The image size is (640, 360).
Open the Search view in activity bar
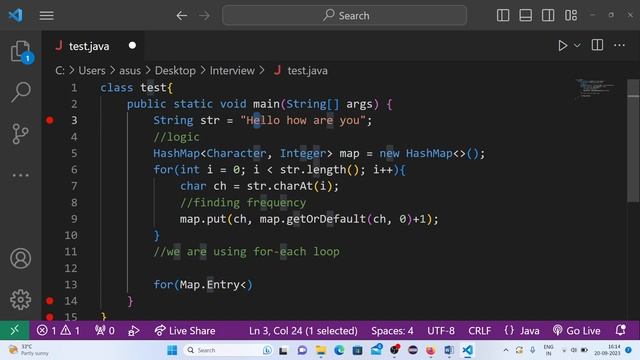pyautogui.click(x=20, y=92)
